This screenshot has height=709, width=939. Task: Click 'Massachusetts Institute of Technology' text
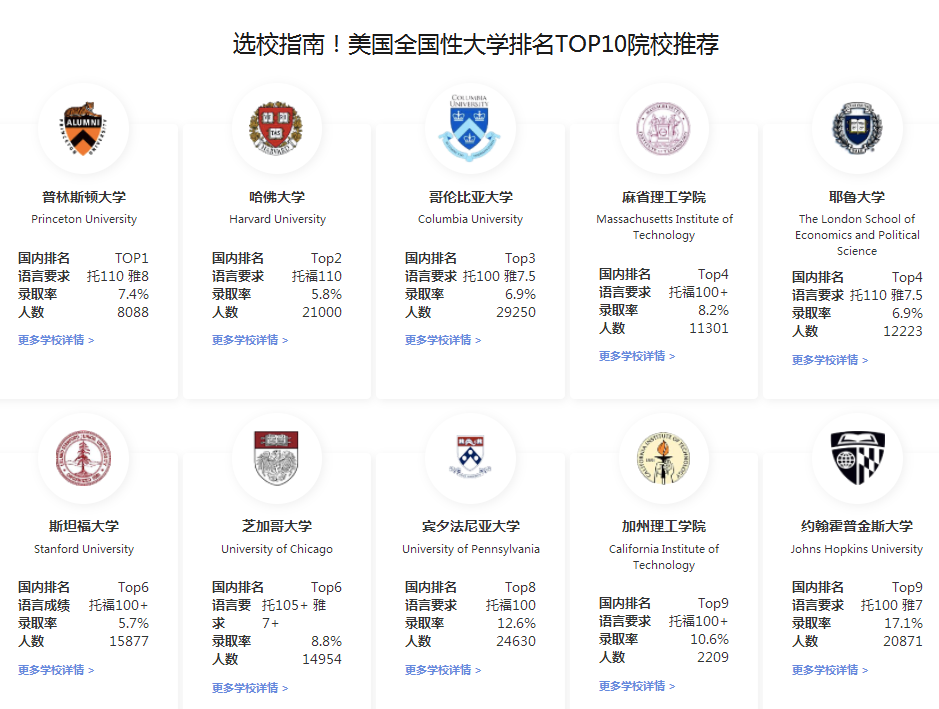(664, 227)
